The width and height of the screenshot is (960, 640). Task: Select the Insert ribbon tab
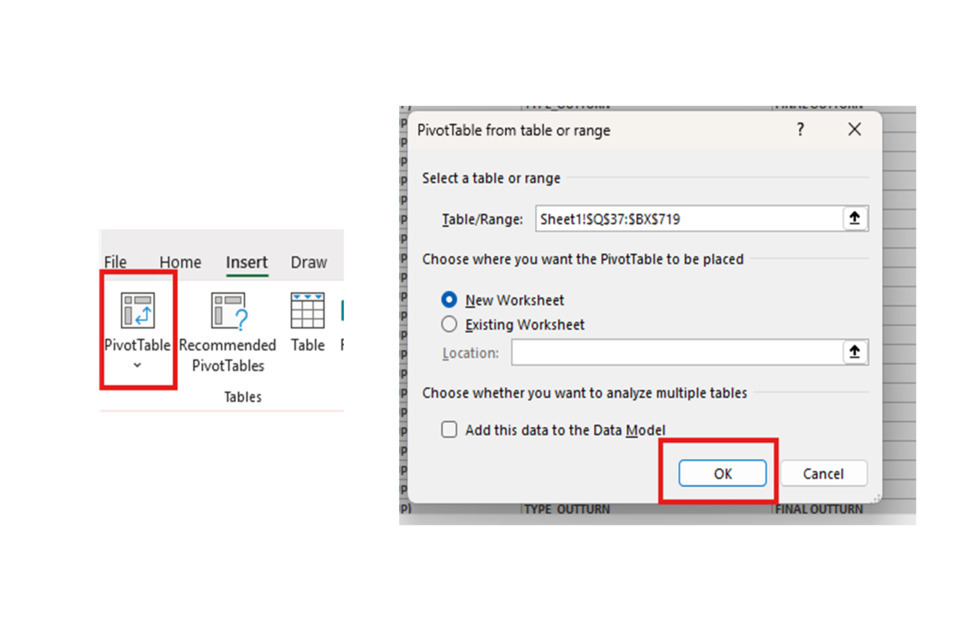pos(246,262)
